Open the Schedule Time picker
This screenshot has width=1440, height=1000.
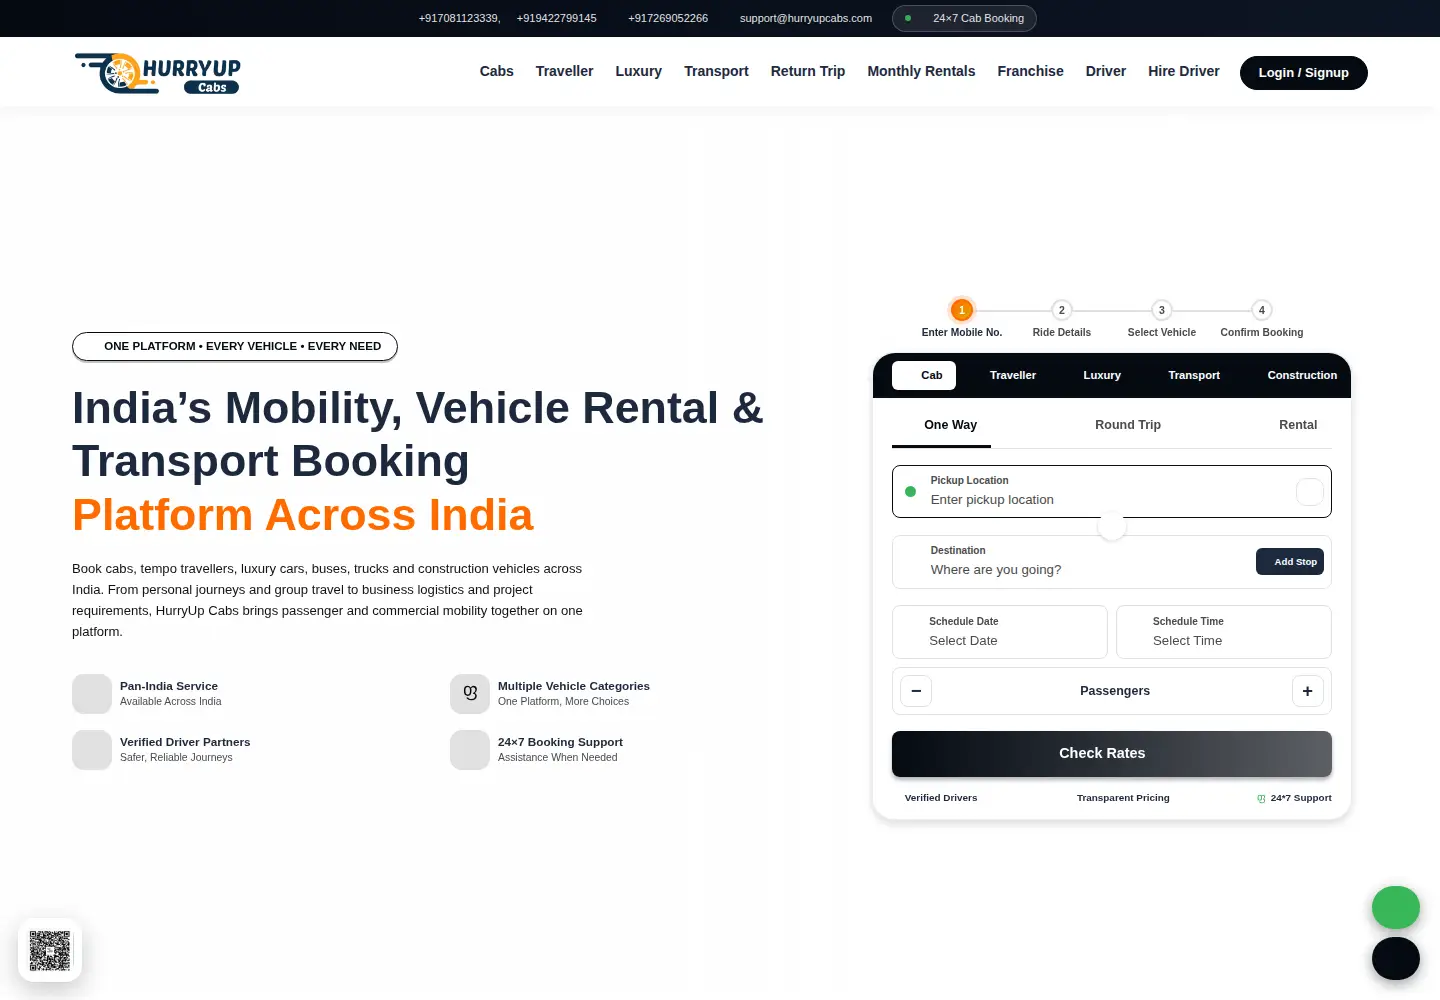1224,632
